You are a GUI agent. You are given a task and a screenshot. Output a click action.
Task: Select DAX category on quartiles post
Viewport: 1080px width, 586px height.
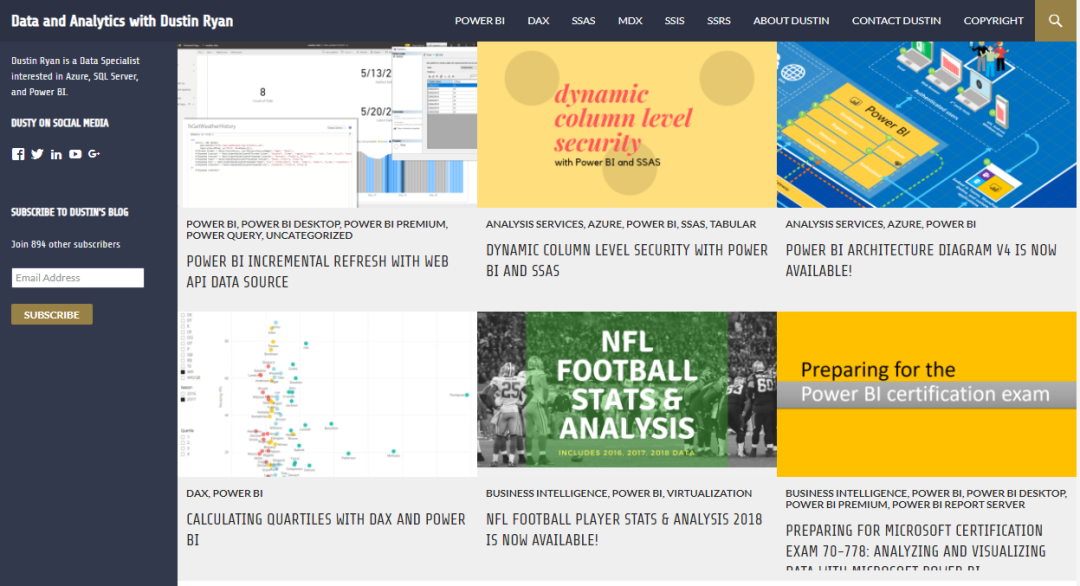coord(197,493)
